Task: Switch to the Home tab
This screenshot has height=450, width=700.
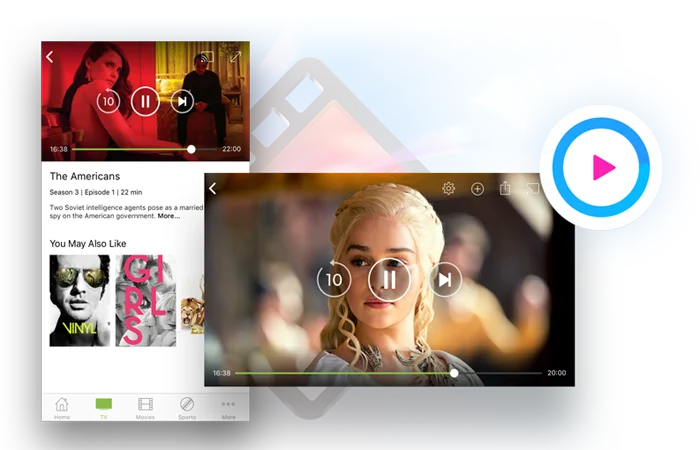Action: 62,408
